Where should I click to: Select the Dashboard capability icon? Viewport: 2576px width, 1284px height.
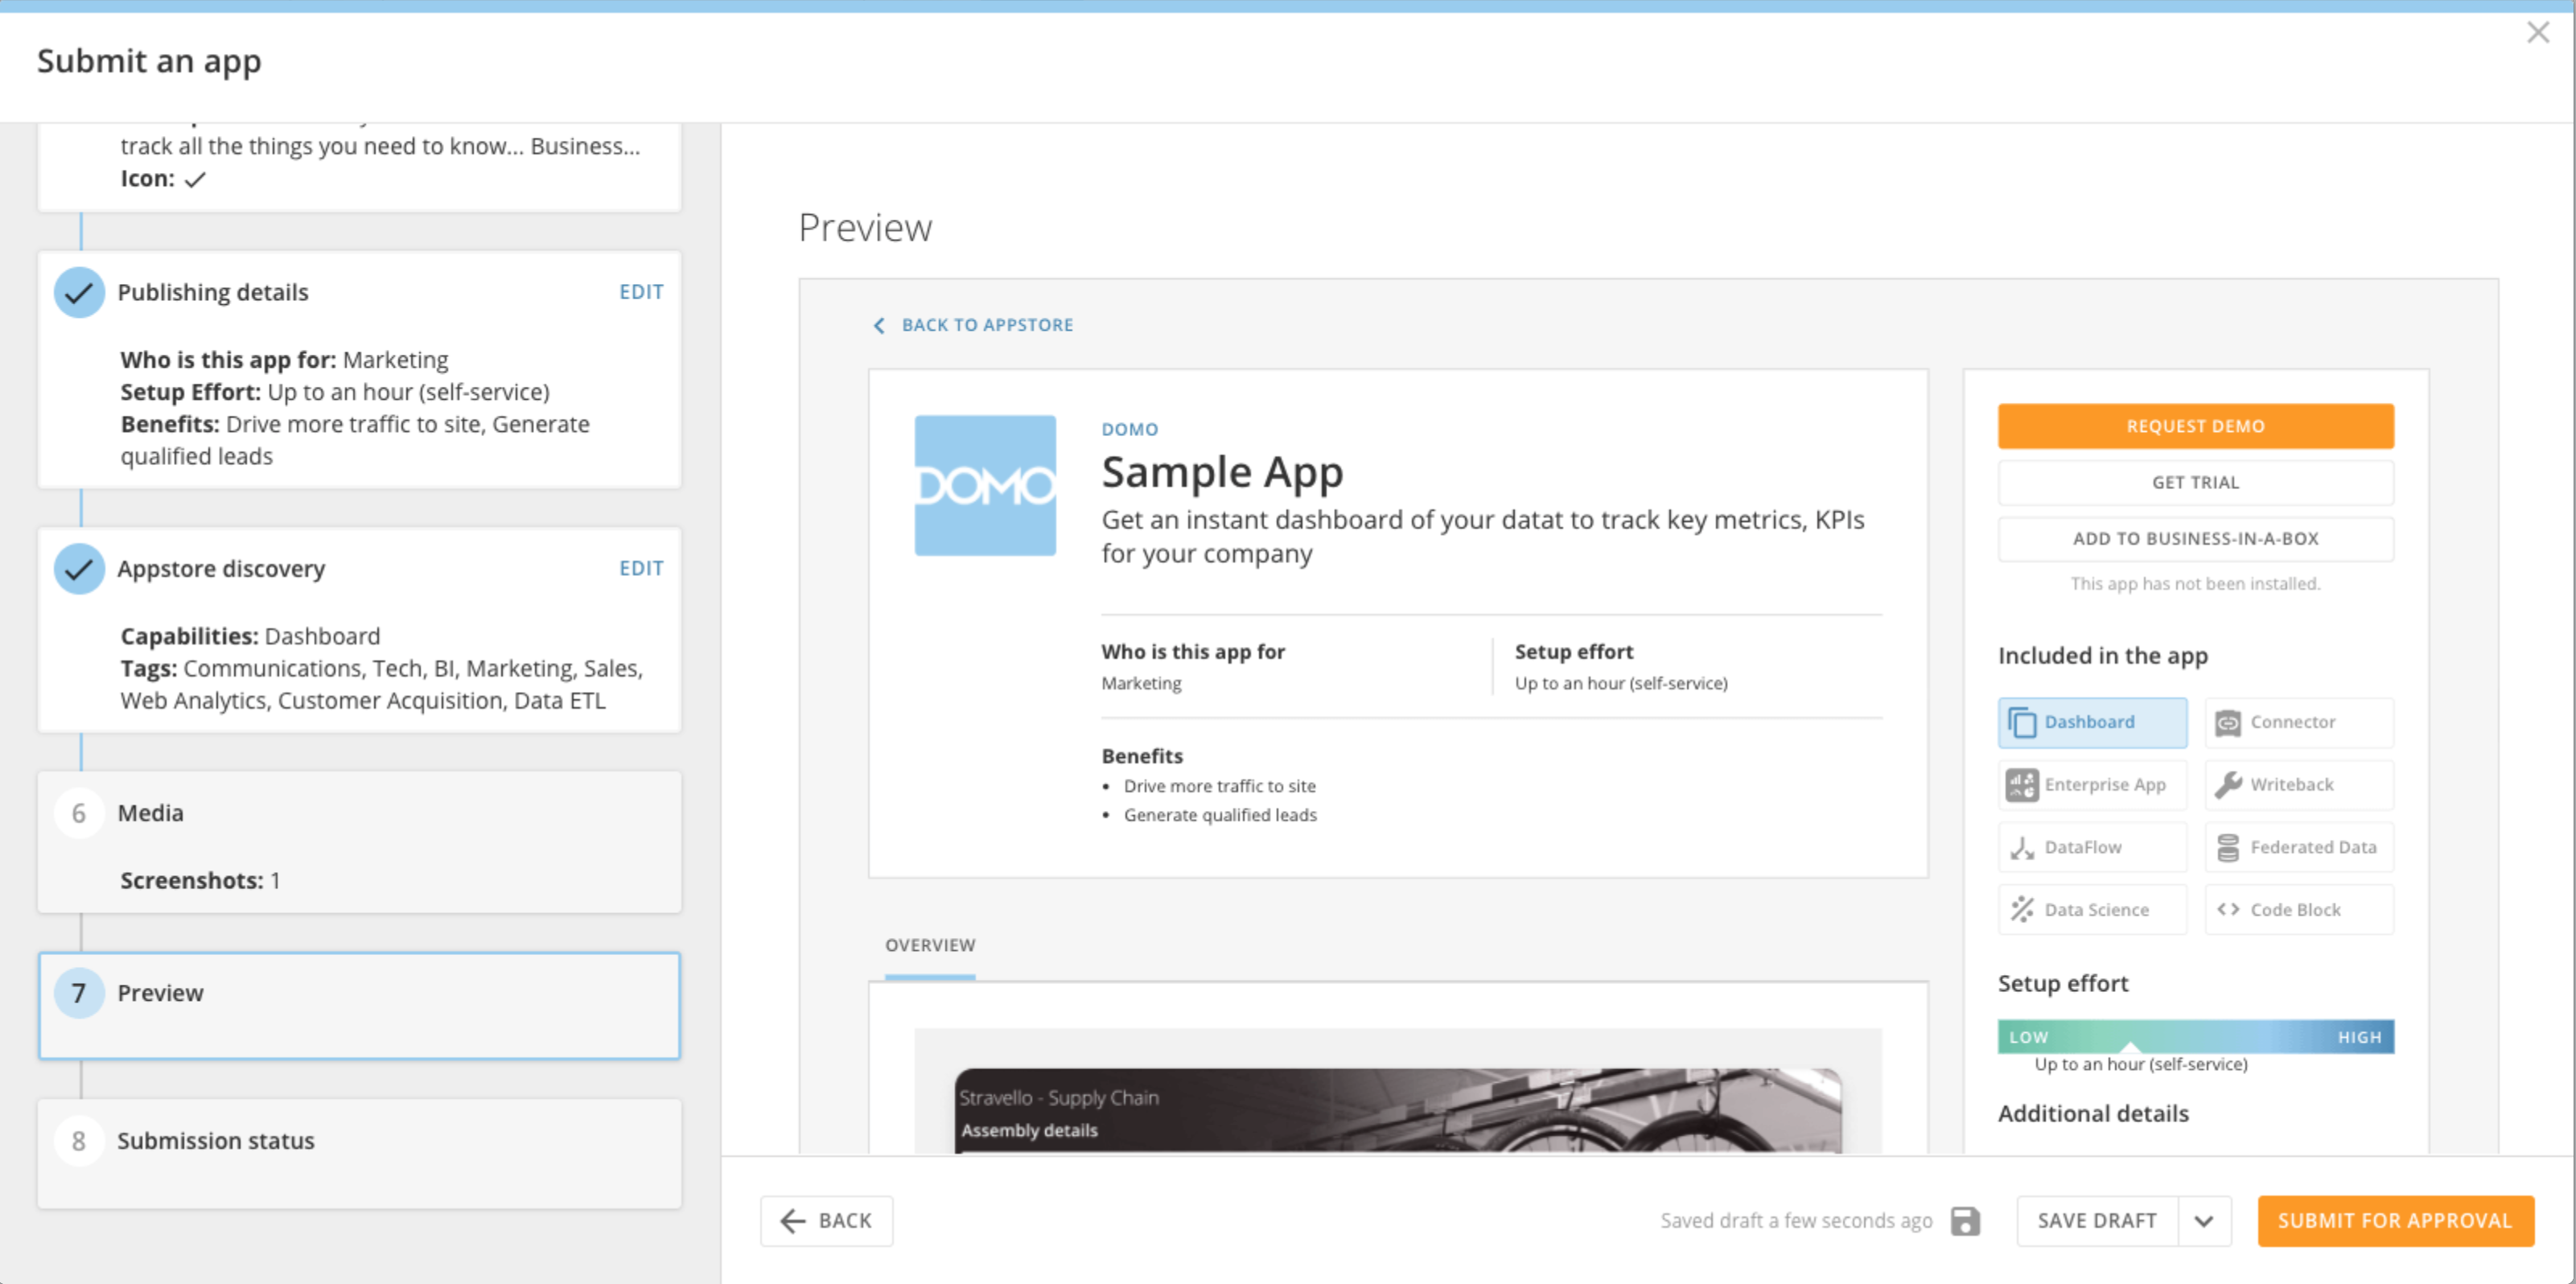[x=2022, y=722]
